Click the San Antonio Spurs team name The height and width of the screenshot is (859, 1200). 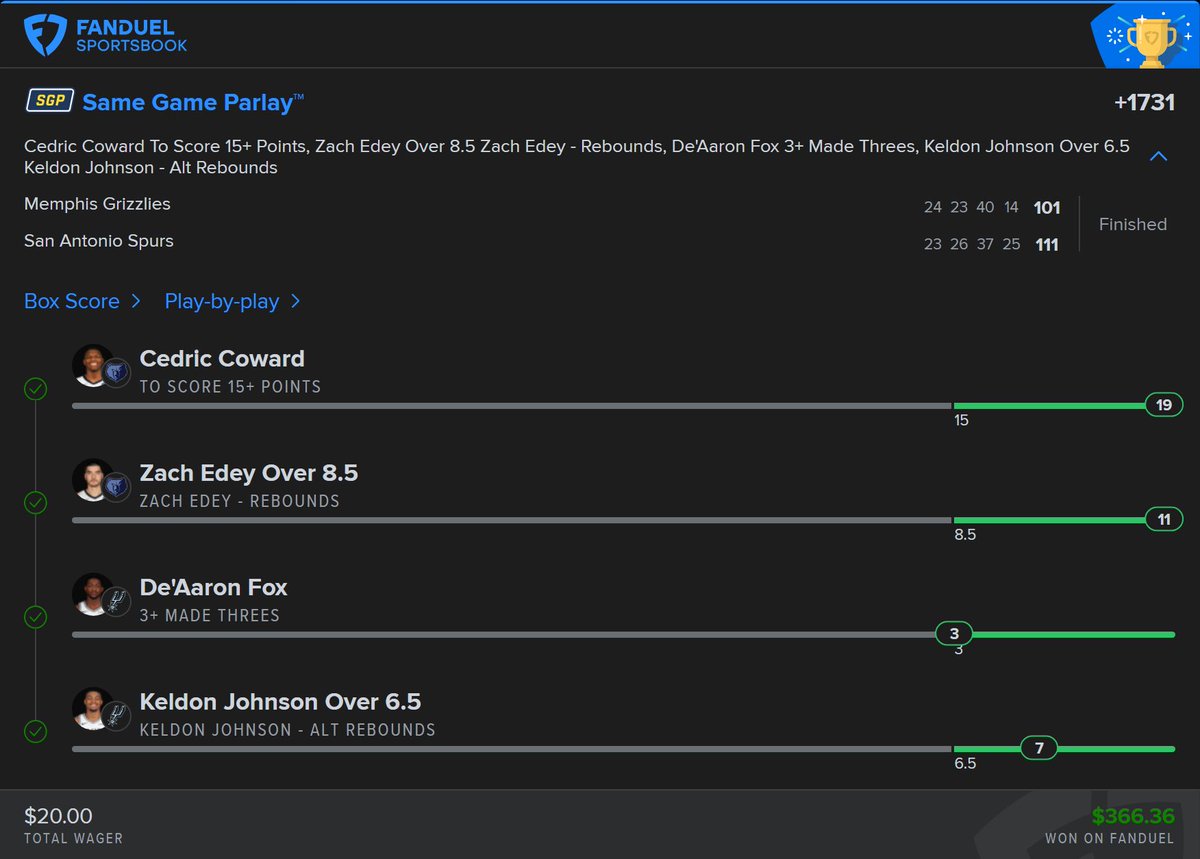99,241
